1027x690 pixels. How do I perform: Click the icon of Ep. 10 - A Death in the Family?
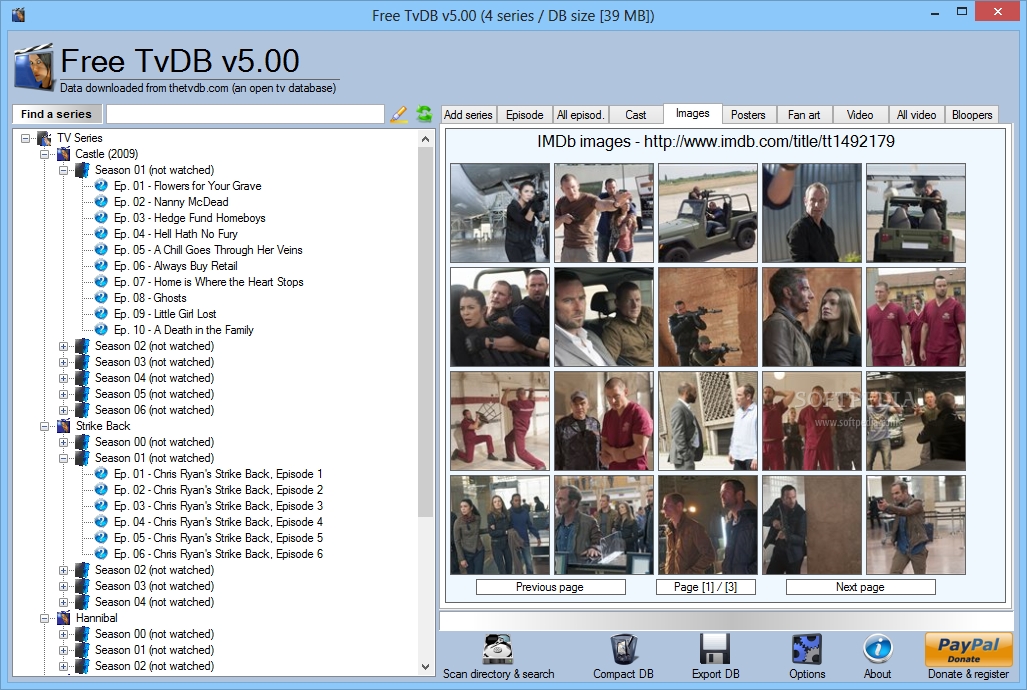coord(101,330)
